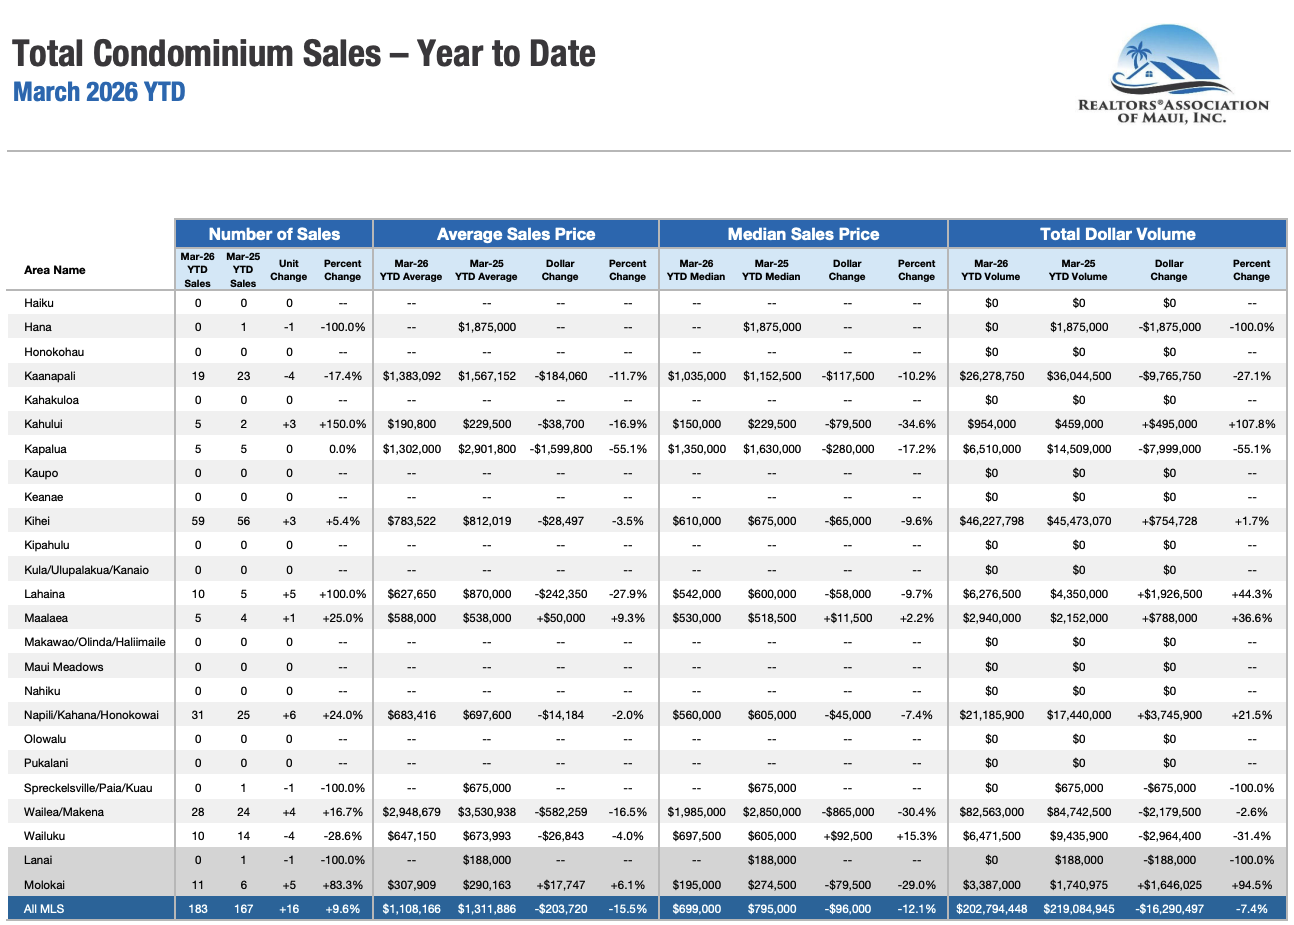The image size is (1294, 925).
Task: Select Napili/Kahana/Honokowai volume $21,185,900
Action: (x=991, y=715)
